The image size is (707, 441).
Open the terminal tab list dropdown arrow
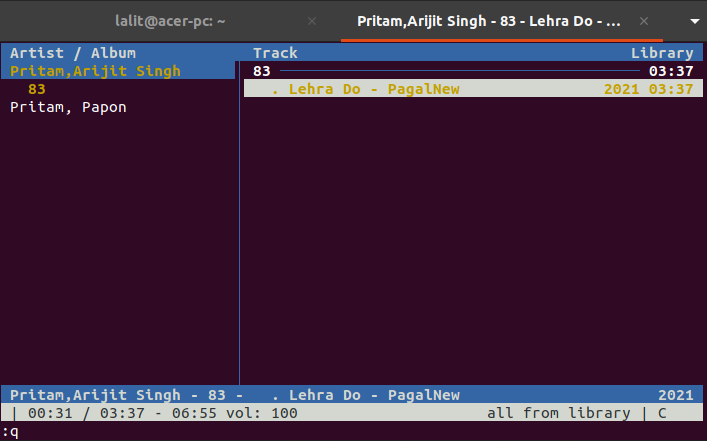(x=690, y=20)
